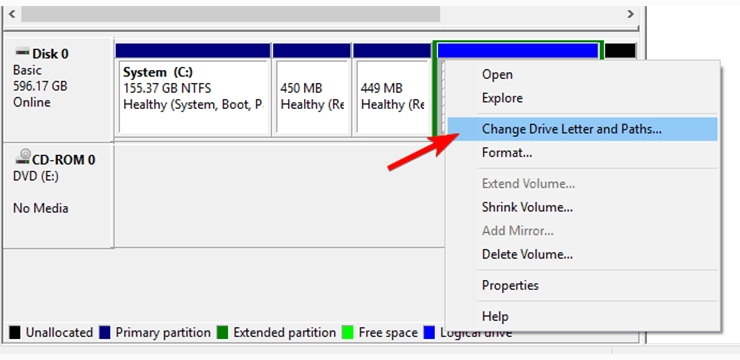
Task: Click the Extended partition legend swatch
Action: (222, 333)
